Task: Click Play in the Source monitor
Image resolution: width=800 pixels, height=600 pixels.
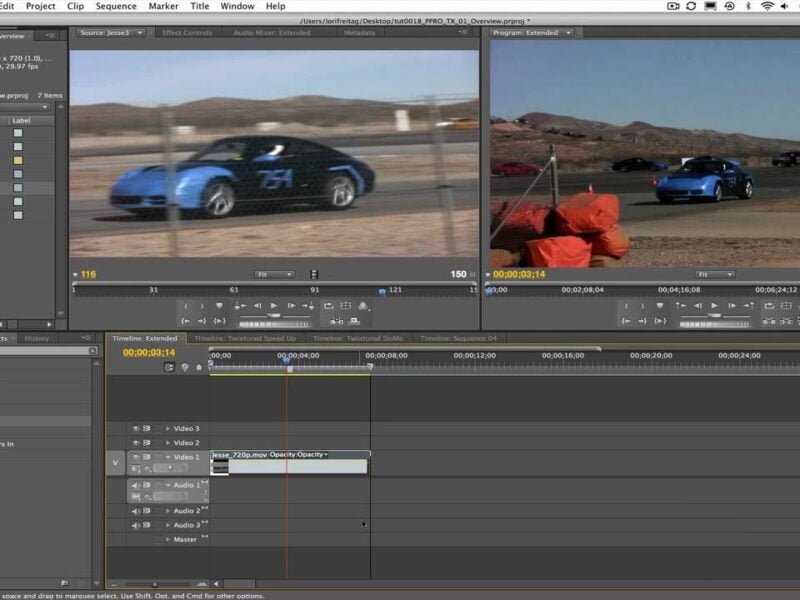Action: tap(274, 306)
